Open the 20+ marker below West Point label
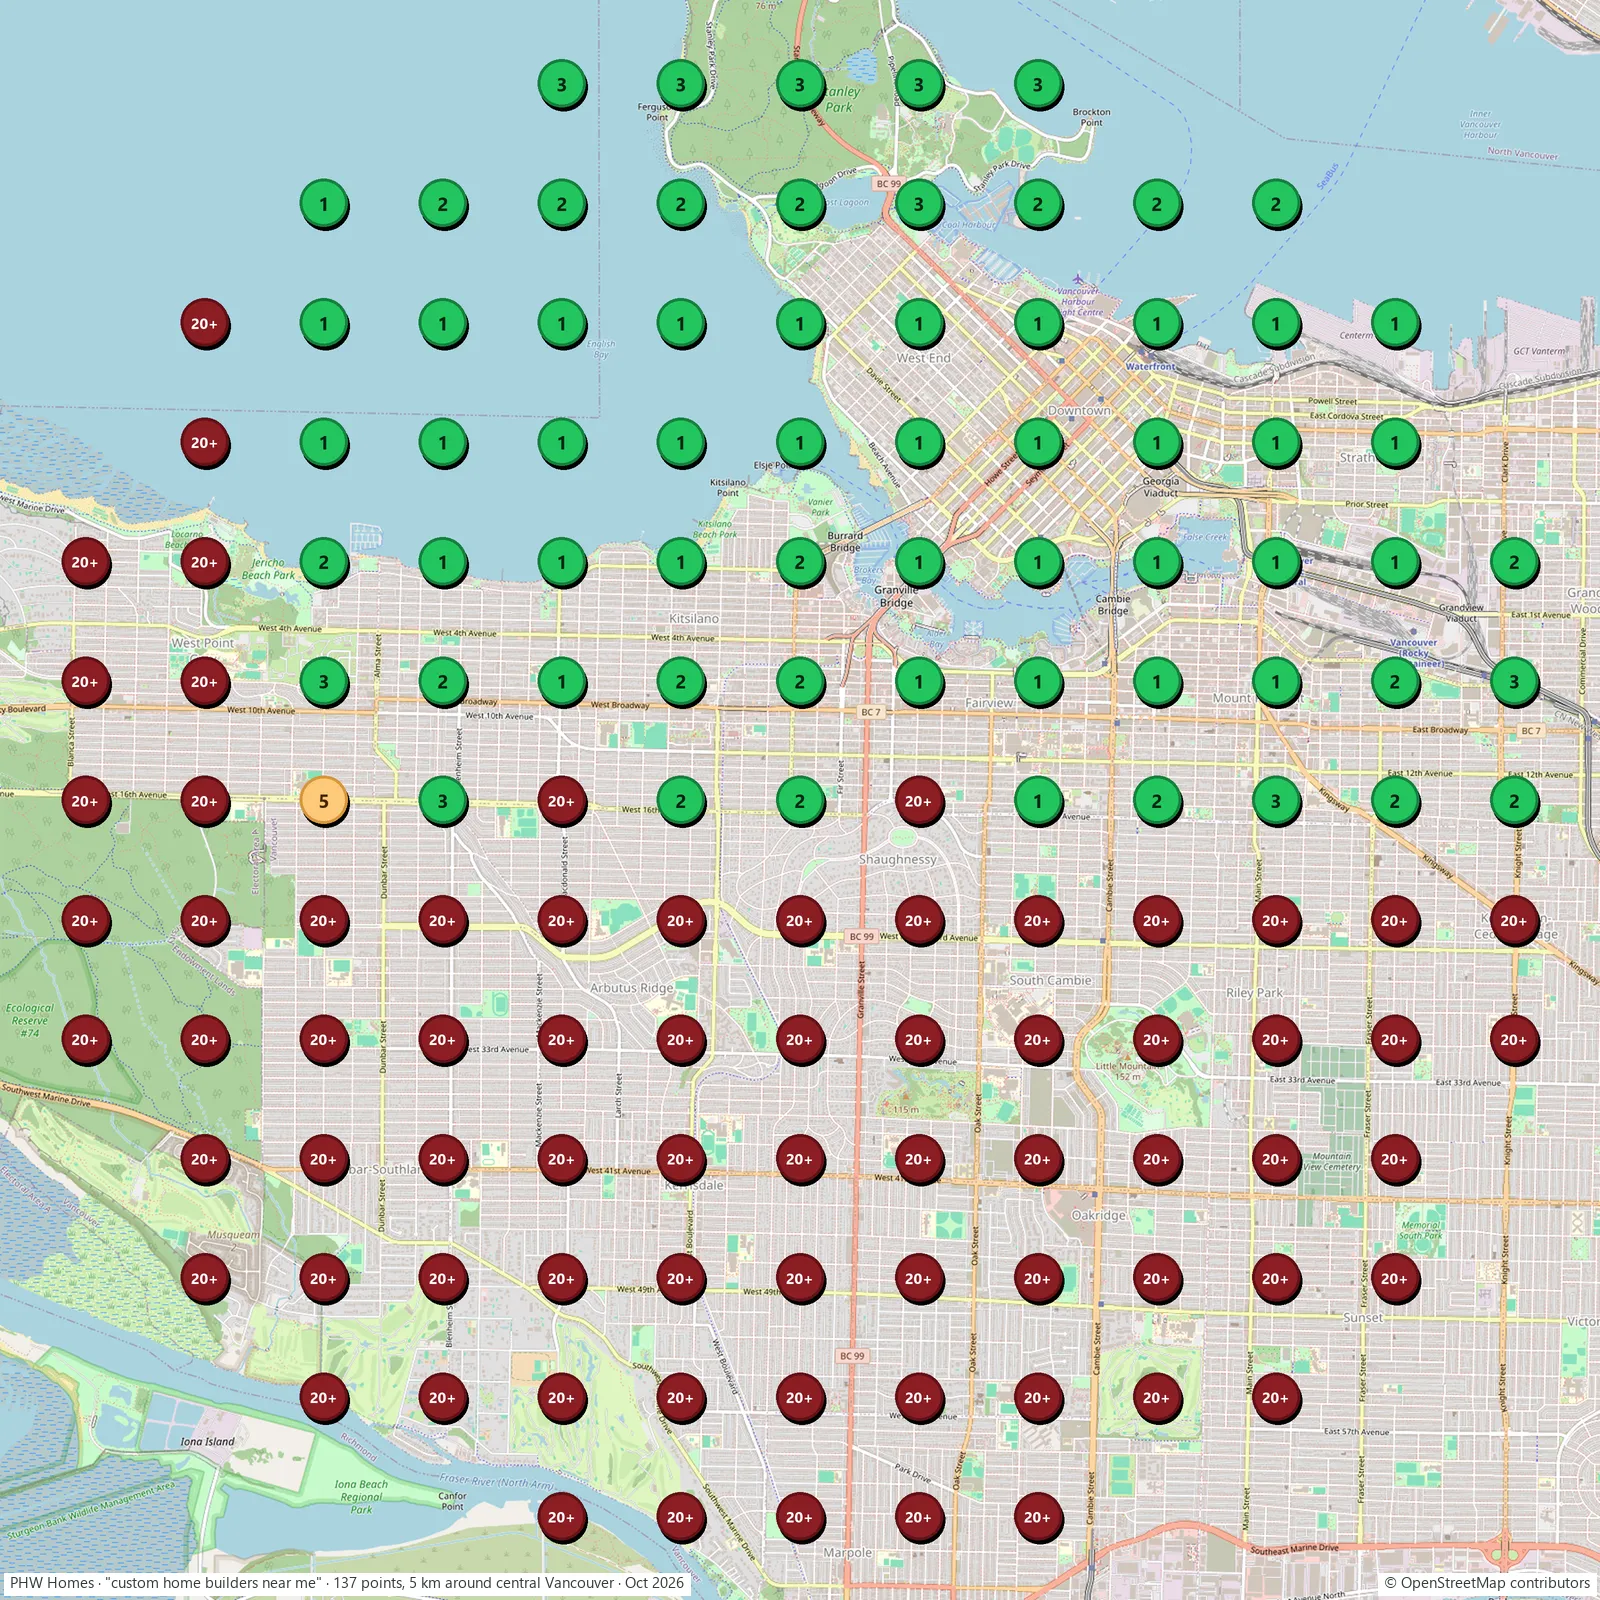This screenshot has height=1600, width=1600. coord(205,682)
